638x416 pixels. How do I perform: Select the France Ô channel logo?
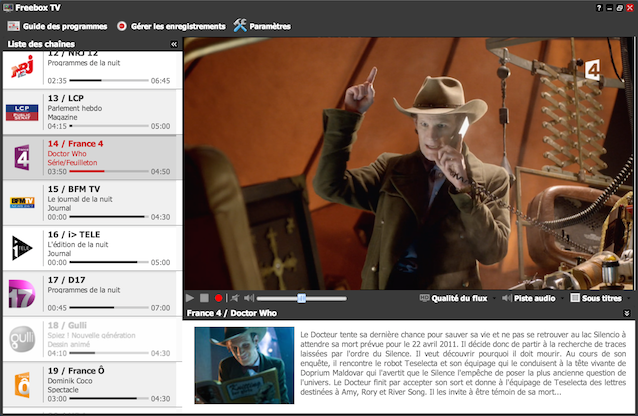point(22,384)
